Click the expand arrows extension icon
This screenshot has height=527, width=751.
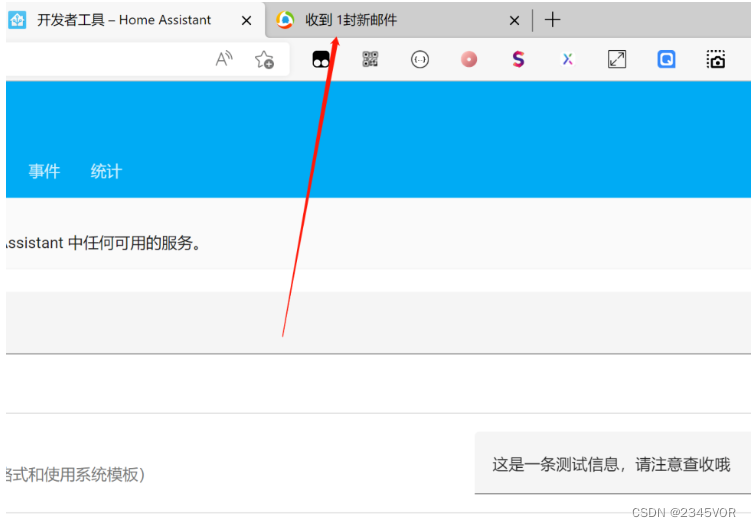617,59
